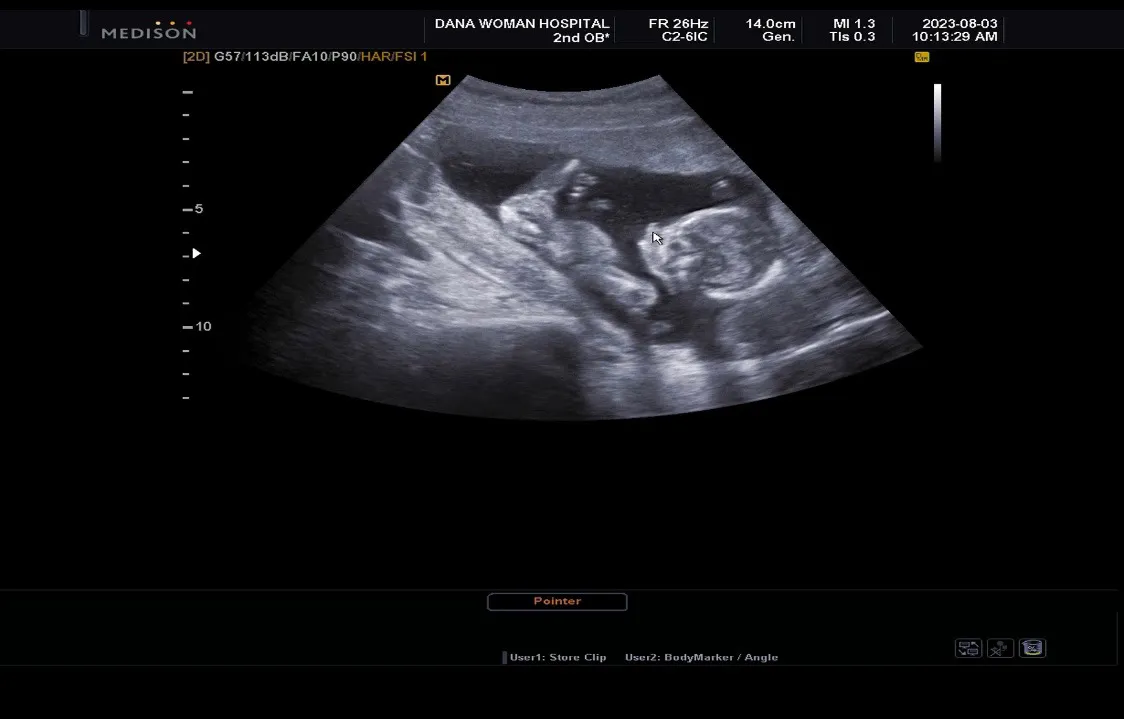Click the orange M probe orientation marker
The height and width of the screenshot is (719, 1124).
pyautogui.click(x=443, y=80)
